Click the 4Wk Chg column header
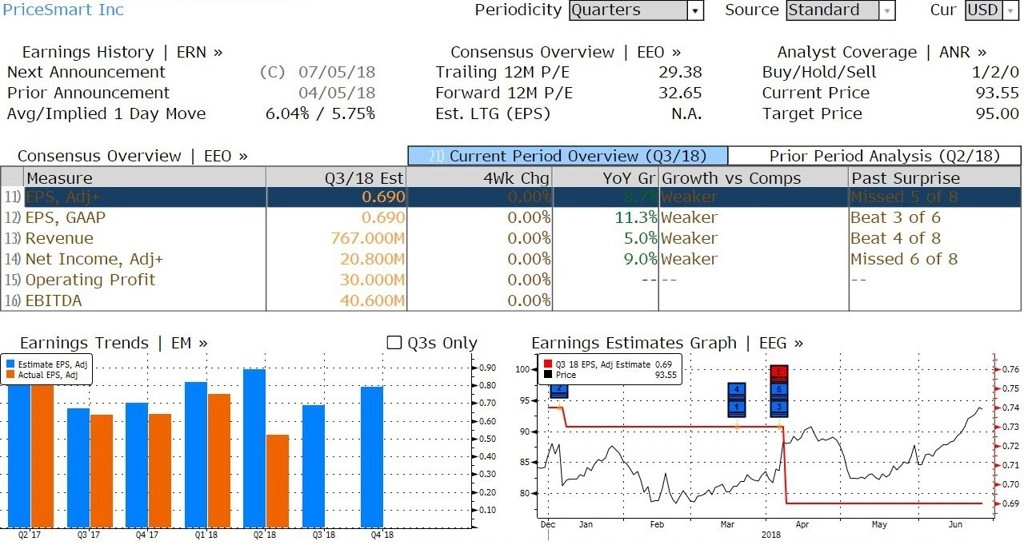Image resolution: width=1024 pixels, height=545 pixels. [x=479, y=178]
